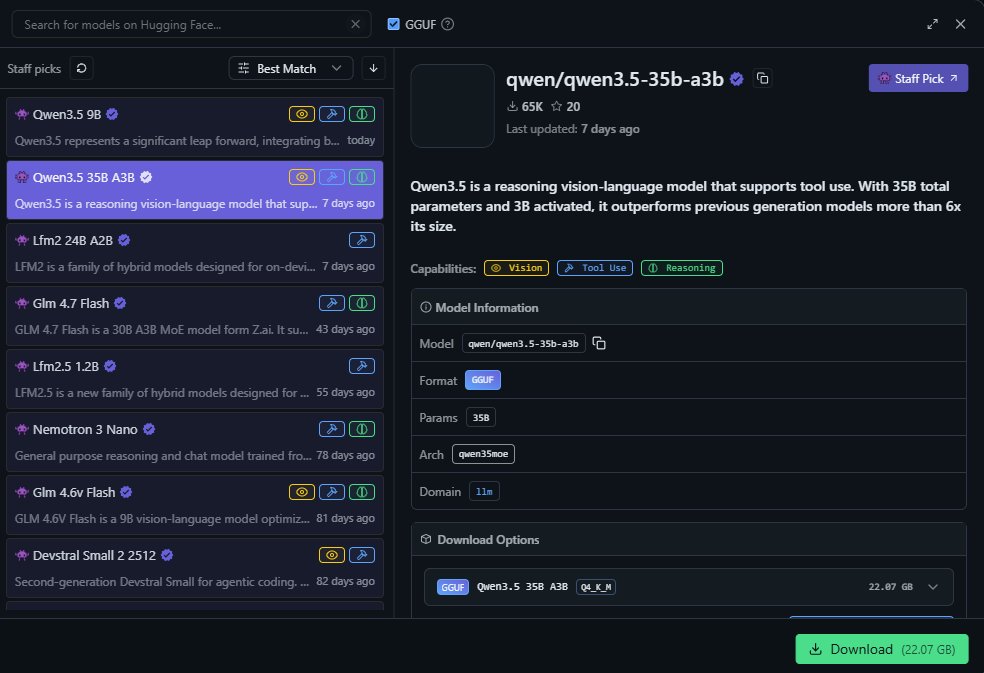Click tool use icon on Nemotron 3 Nano

[332, 429]
